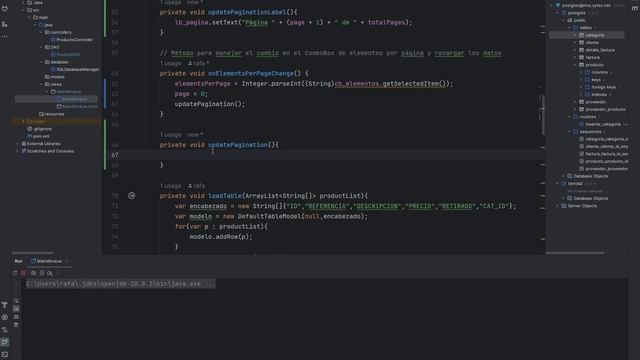Viewport: 640px width, 360px height.
Task: Open ProductoController class in project tree
Action: (x=74, y=40)
